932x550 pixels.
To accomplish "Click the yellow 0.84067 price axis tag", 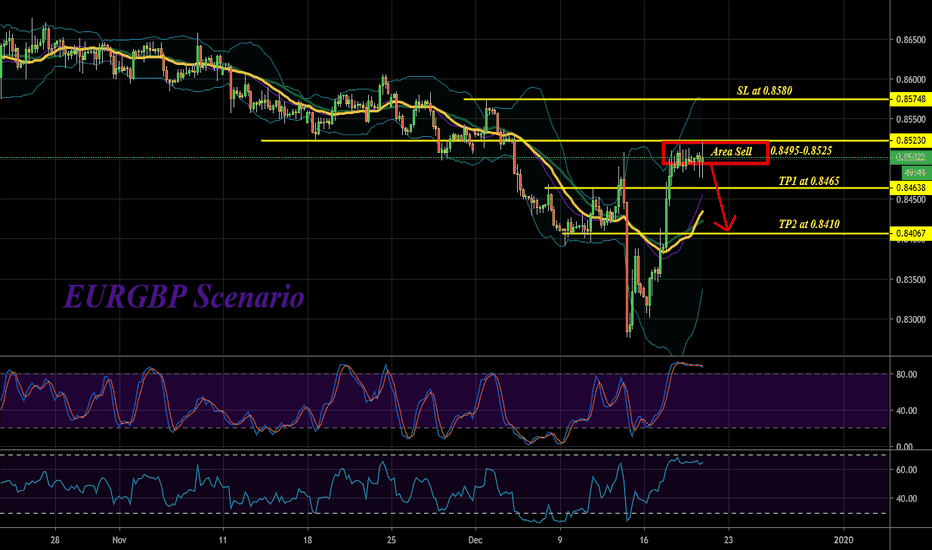I will point(908,234).
